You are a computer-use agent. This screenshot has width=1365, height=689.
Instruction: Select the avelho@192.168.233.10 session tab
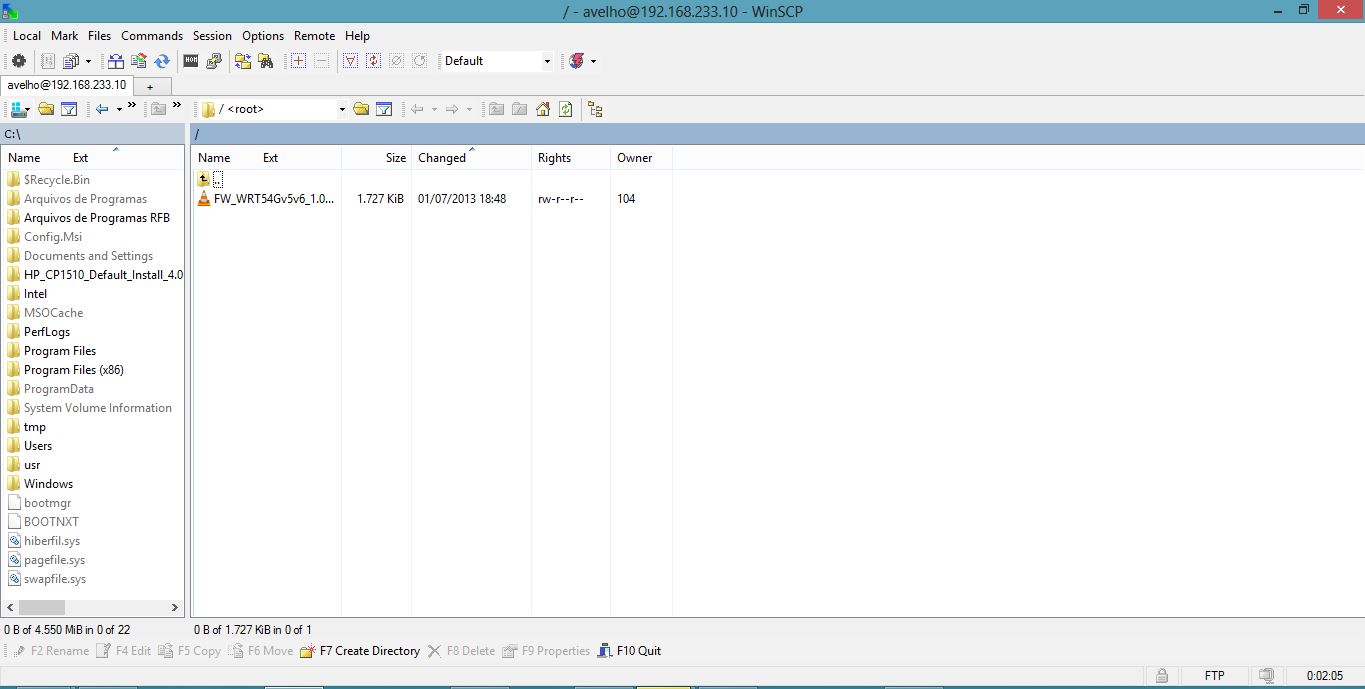[x=66, y=85]
